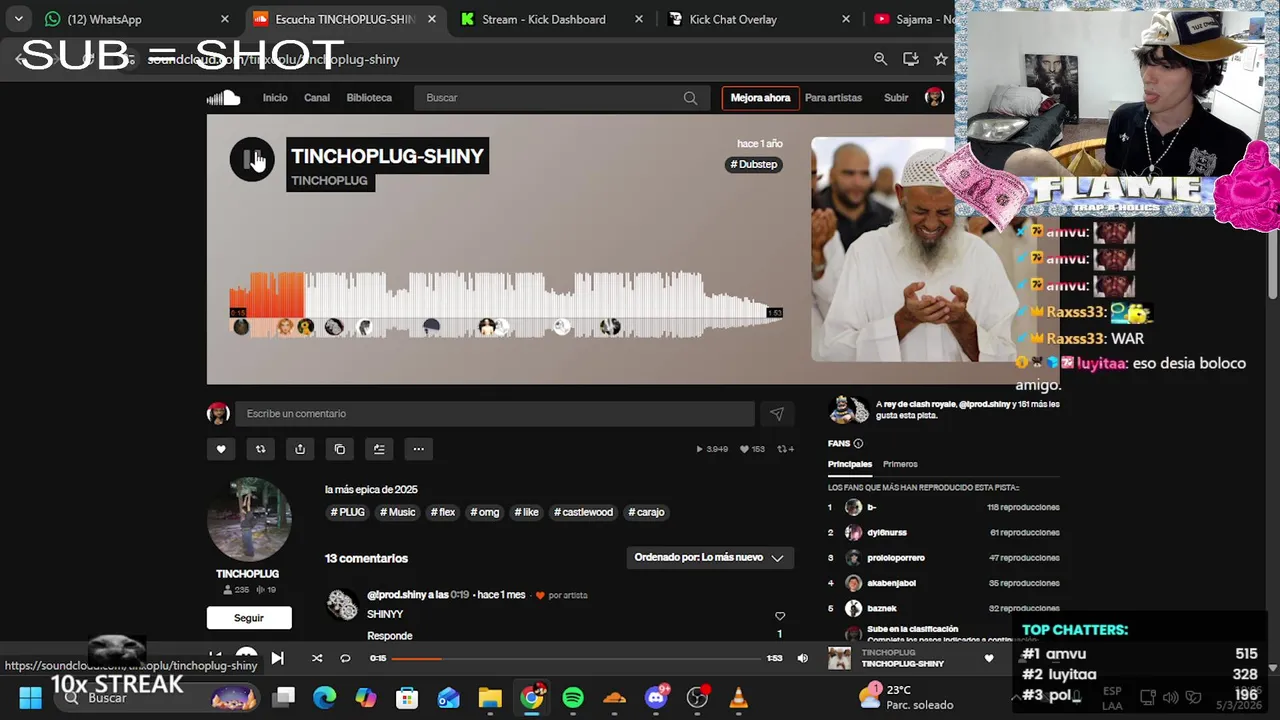Write in the 'Escribe un comentario' field

(x=494, y=414)
